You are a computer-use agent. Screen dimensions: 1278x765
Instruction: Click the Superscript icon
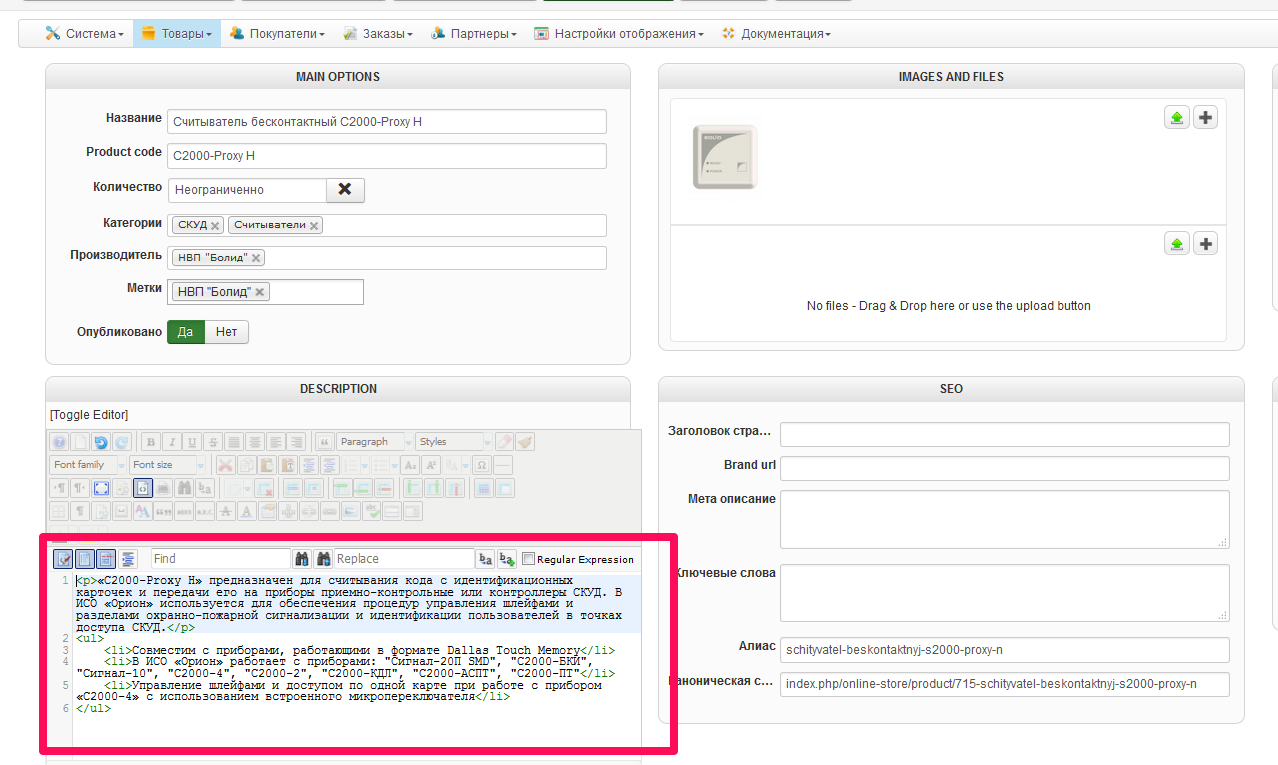[x=431, y=465]
